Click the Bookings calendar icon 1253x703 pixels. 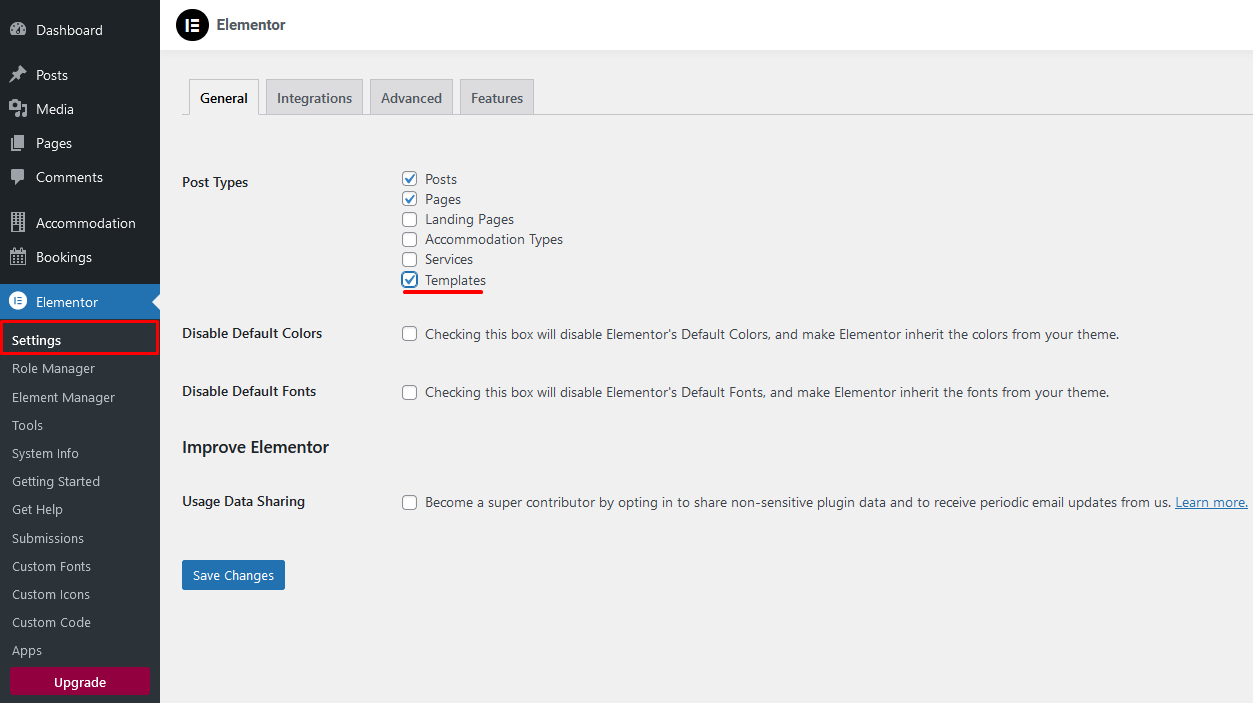point(18,257)
